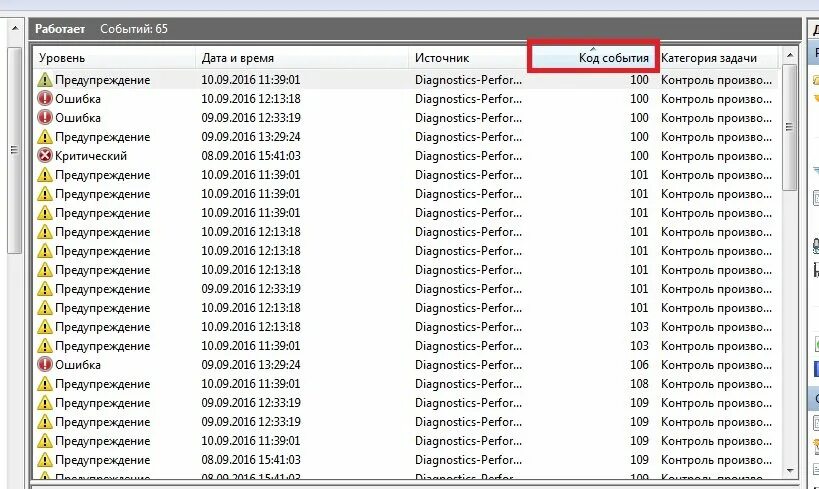
Task: Click the Контроль произво... category in the Критический row
Action: pyautogui.click(x=716, y=156)
